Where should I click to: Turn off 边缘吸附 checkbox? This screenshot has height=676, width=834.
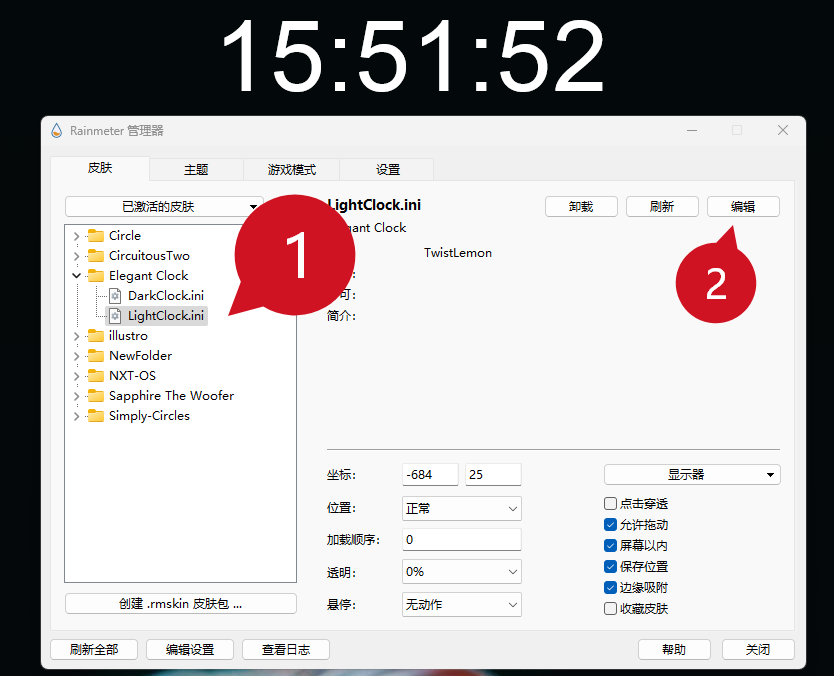(x=610, y=587)
